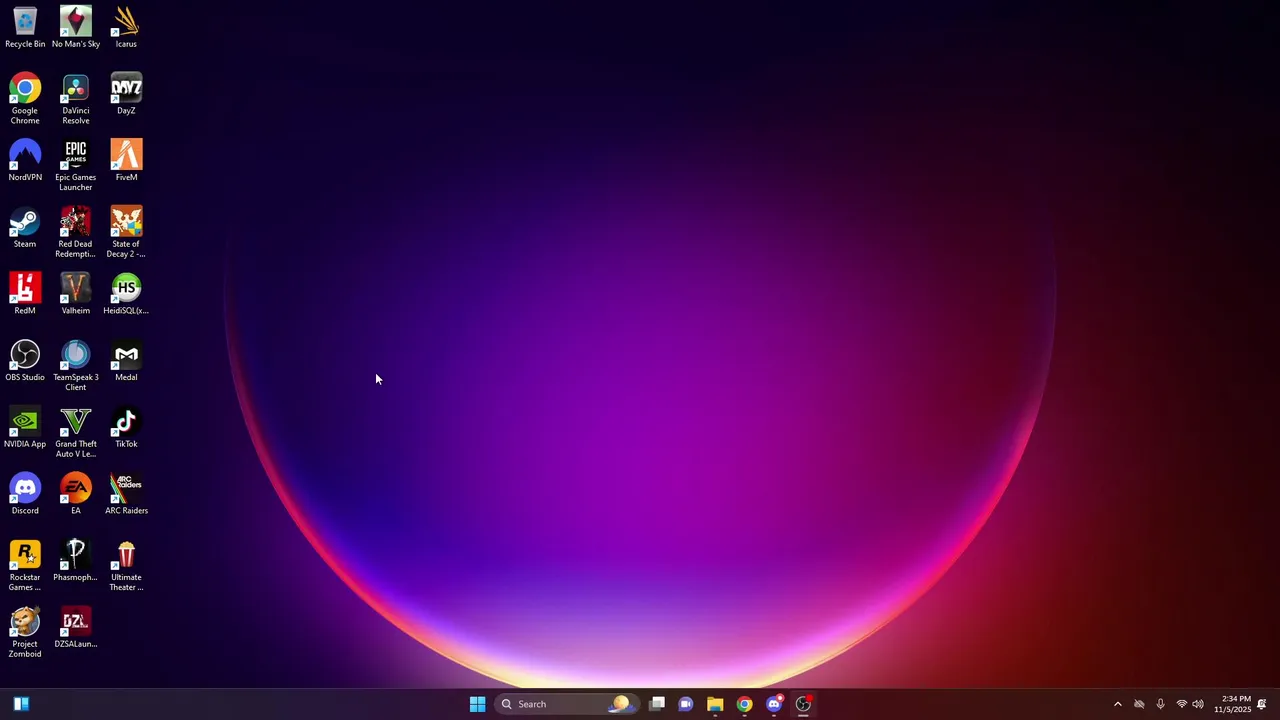
Task: Select the Medal desktop shortcut
Action: 126,360
